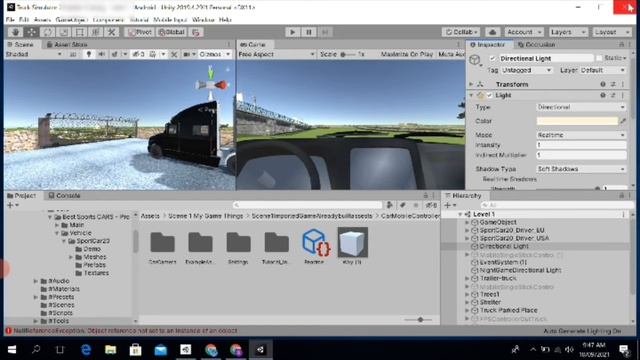Open the Shaded draw mode dropdown

coord(33,54)
